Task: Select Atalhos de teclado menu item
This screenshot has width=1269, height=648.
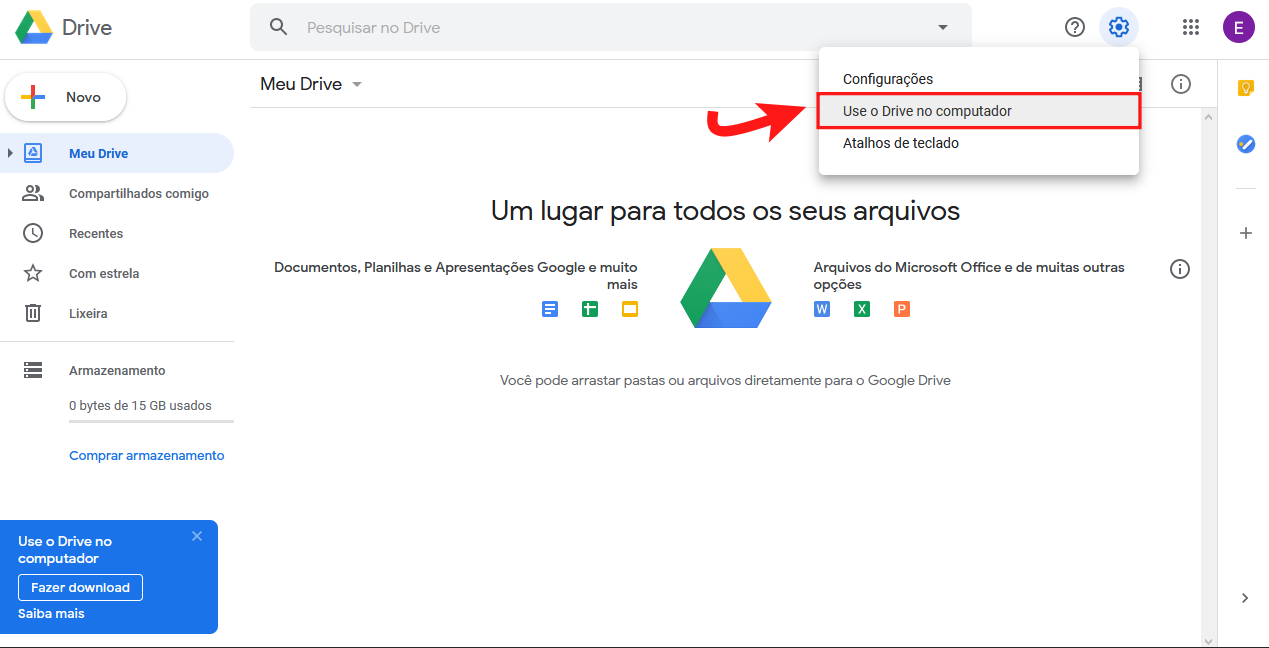Action: pyautogui.click(x=900, y=143)
